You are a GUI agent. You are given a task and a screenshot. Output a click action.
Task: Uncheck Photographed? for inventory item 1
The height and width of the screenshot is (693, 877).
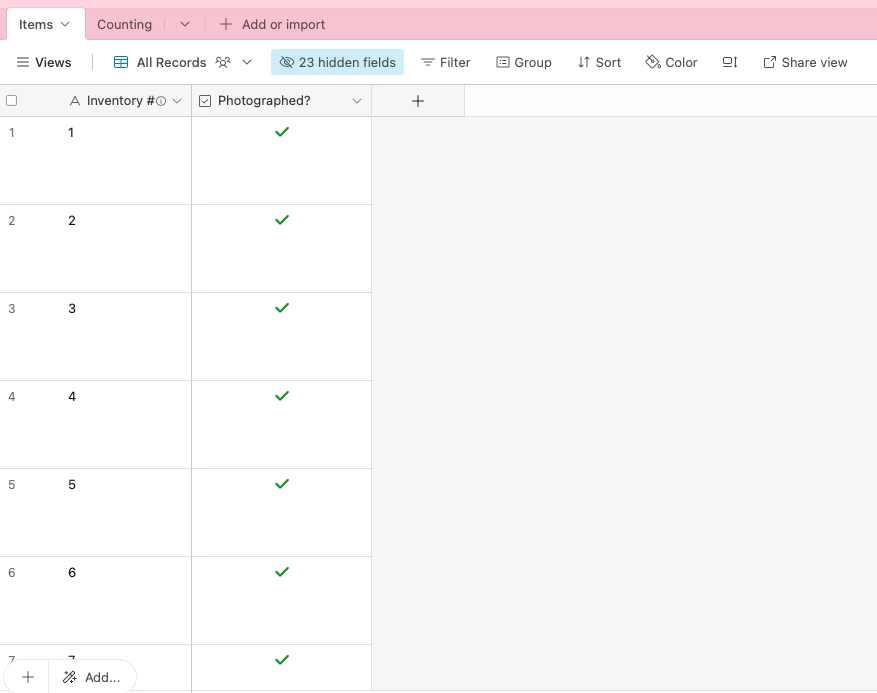click(282, 132)
